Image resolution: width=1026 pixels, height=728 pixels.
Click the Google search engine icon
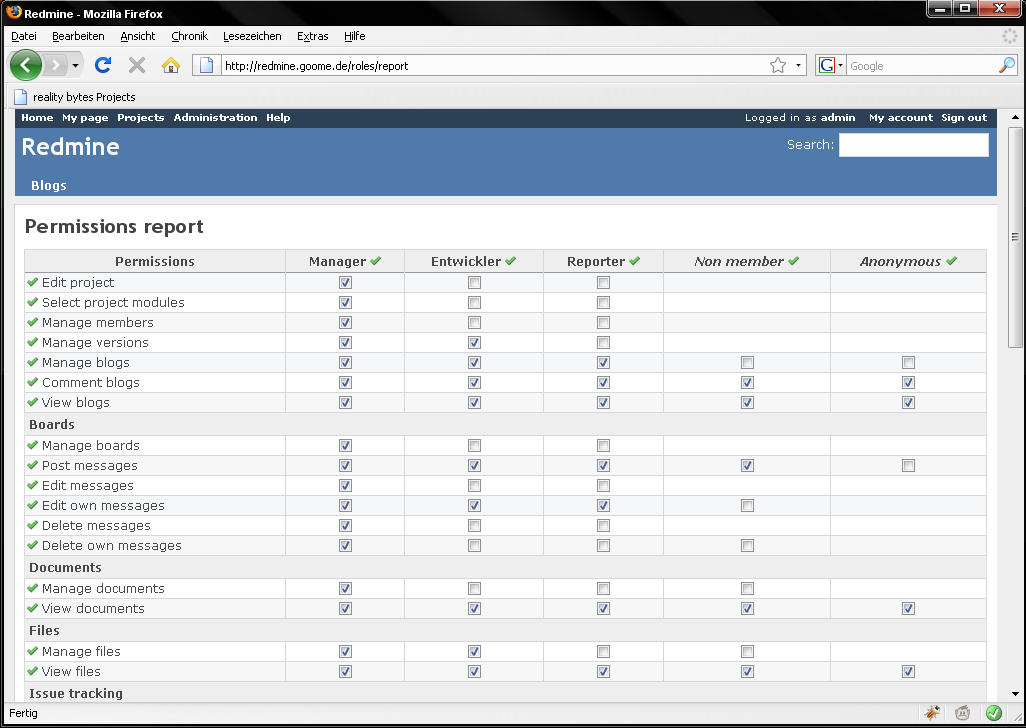827,65
